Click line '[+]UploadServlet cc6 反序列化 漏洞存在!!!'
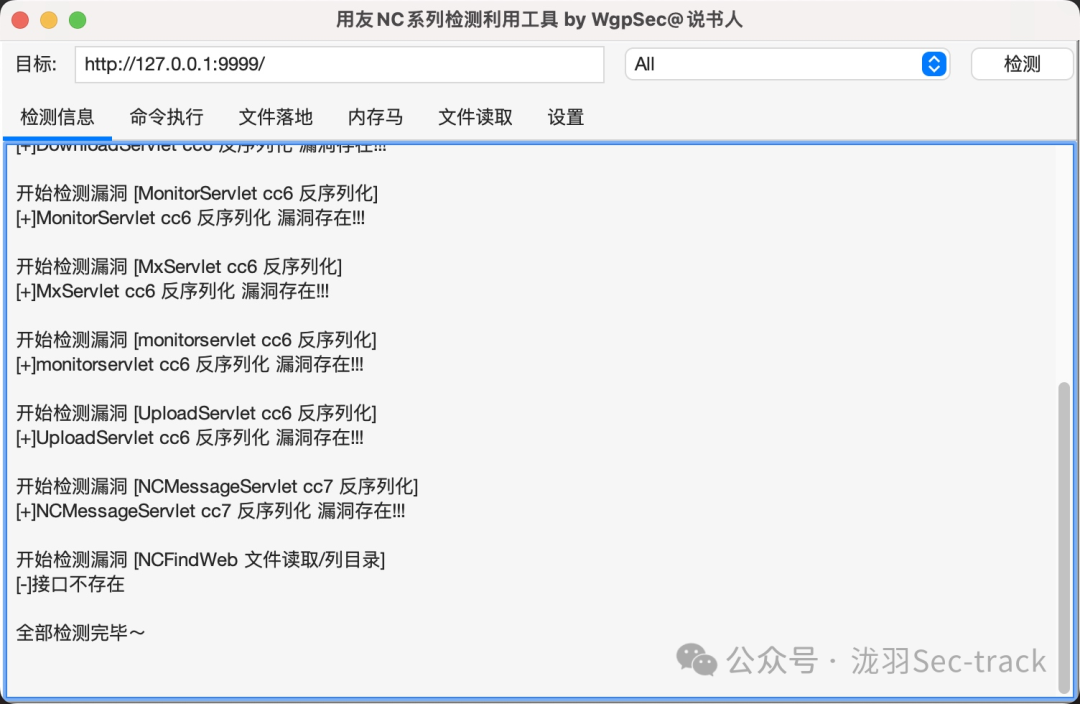1080x704 pixels. 189,438
